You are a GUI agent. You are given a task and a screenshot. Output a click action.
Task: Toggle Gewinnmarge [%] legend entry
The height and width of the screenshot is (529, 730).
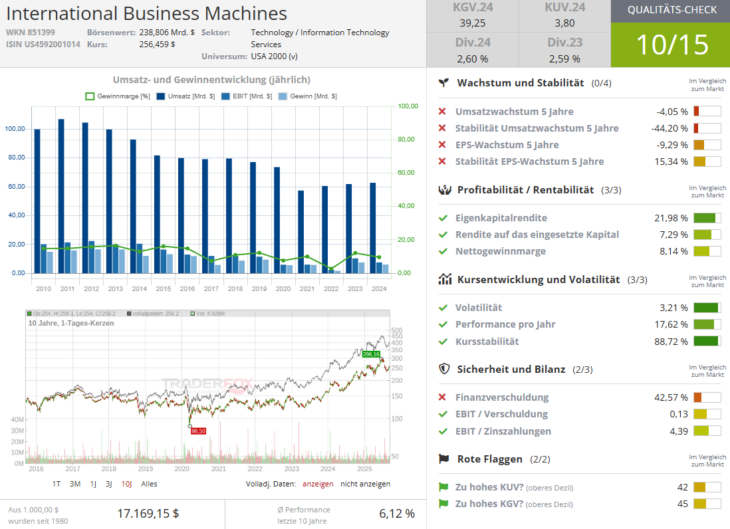[x=118, y=96]
